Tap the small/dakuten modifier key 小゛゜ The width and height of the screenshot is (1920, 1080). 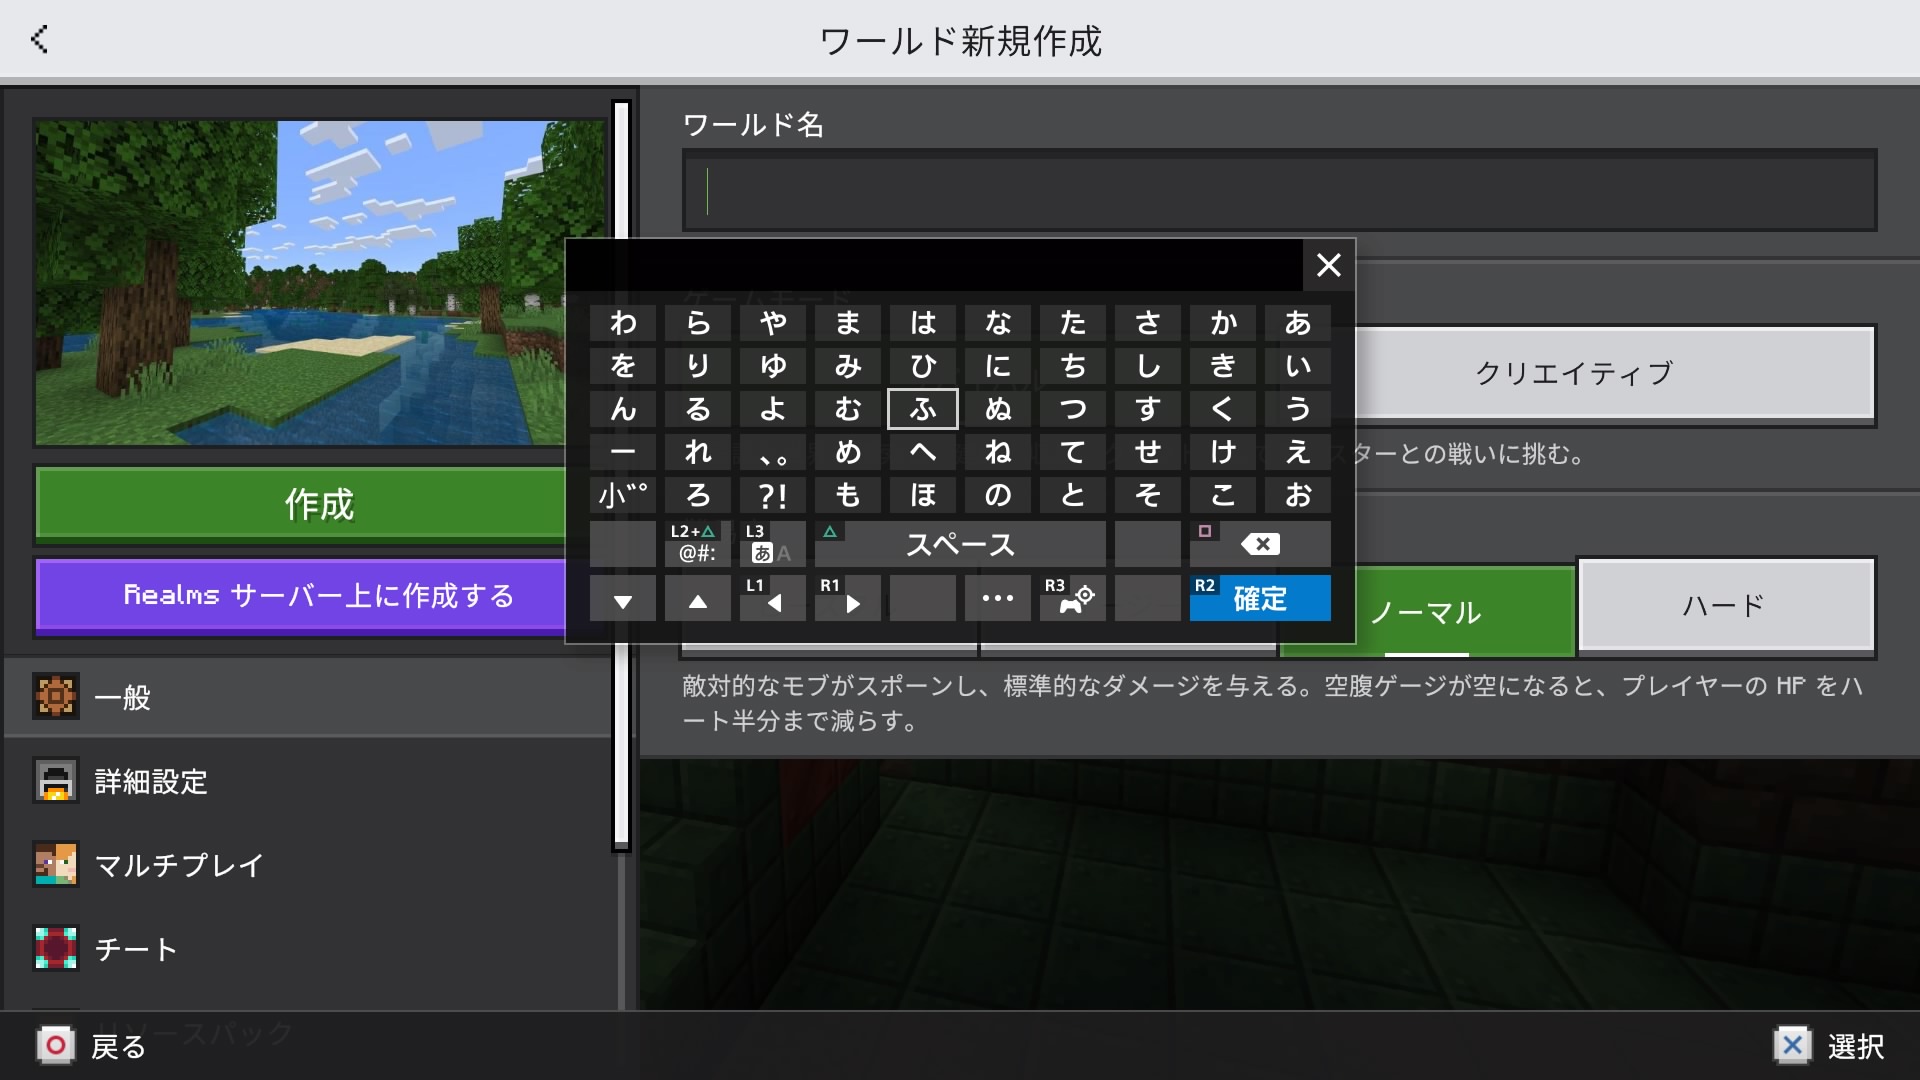pos(622,495)
